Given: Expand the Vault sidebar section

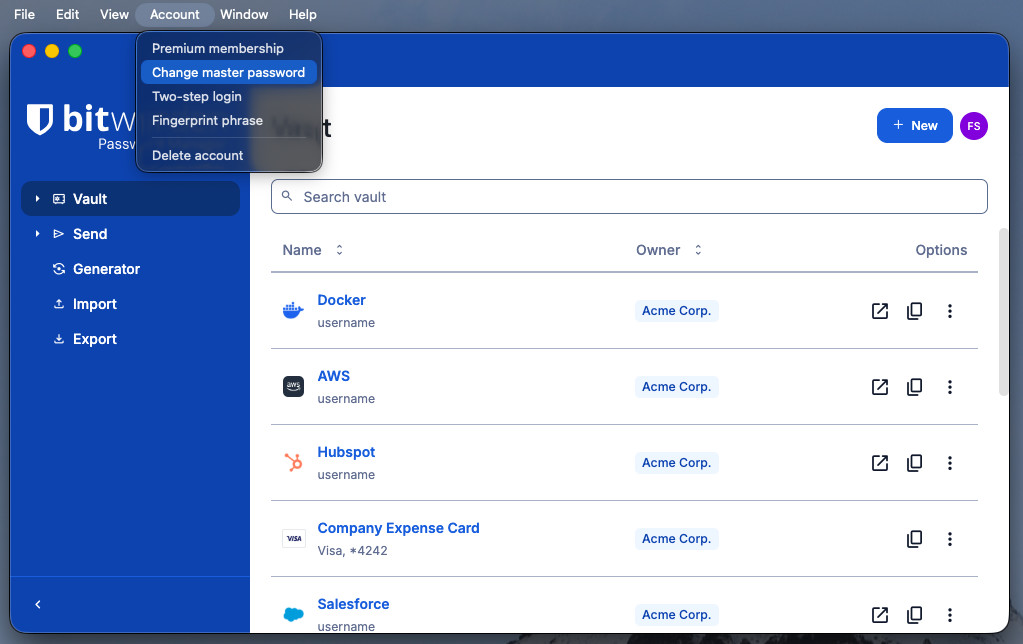Looking at the screenshot, I should pos(37,198).
